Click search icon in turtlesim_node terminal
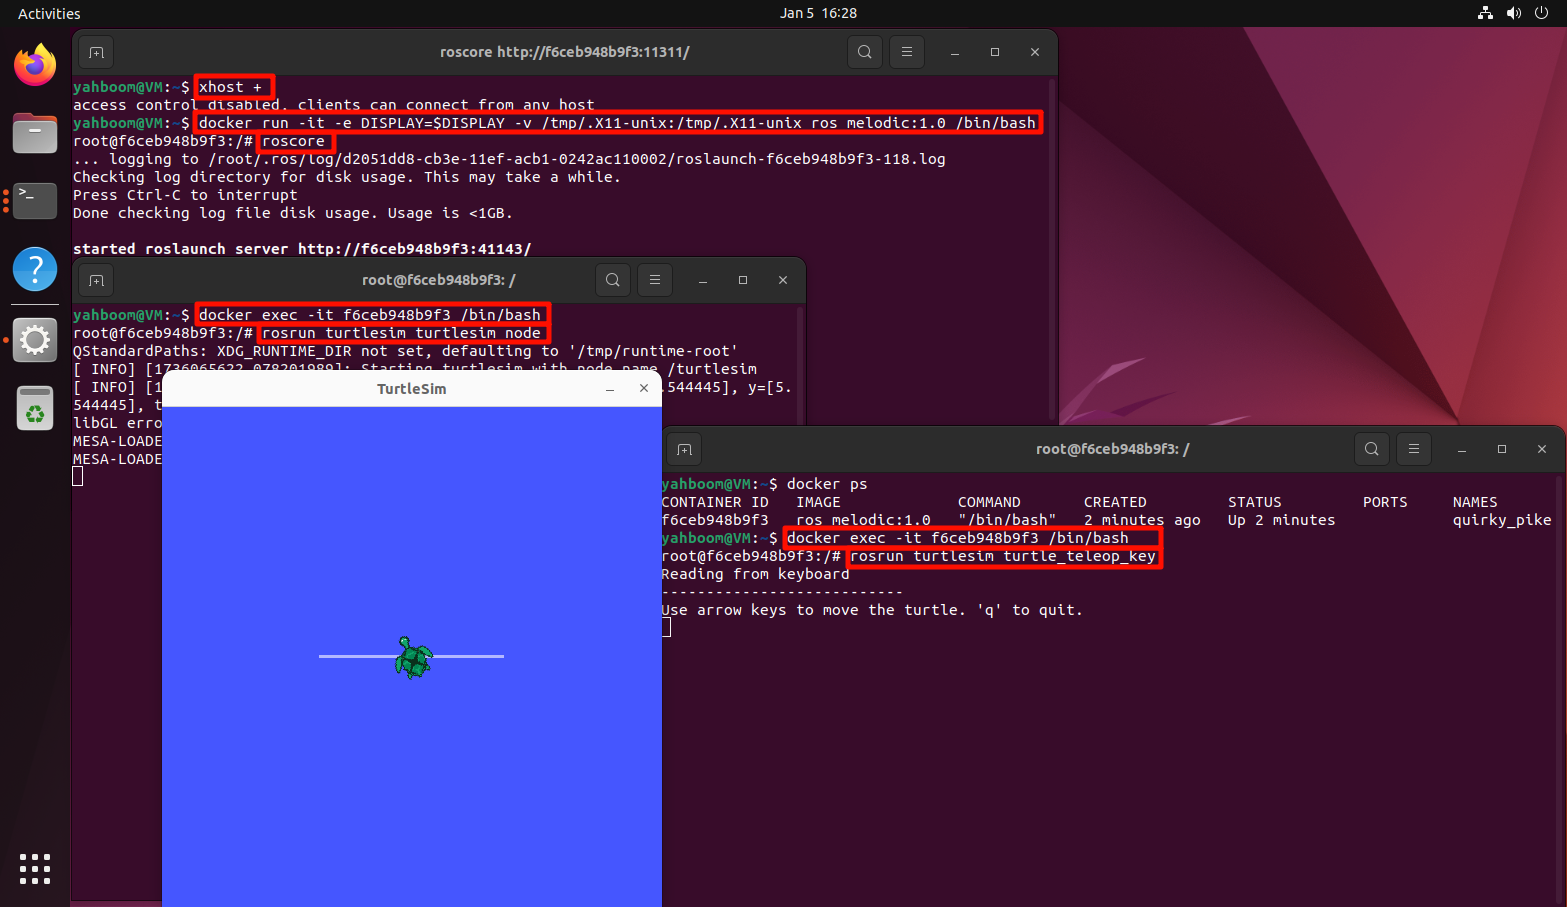 click(613, 280)
